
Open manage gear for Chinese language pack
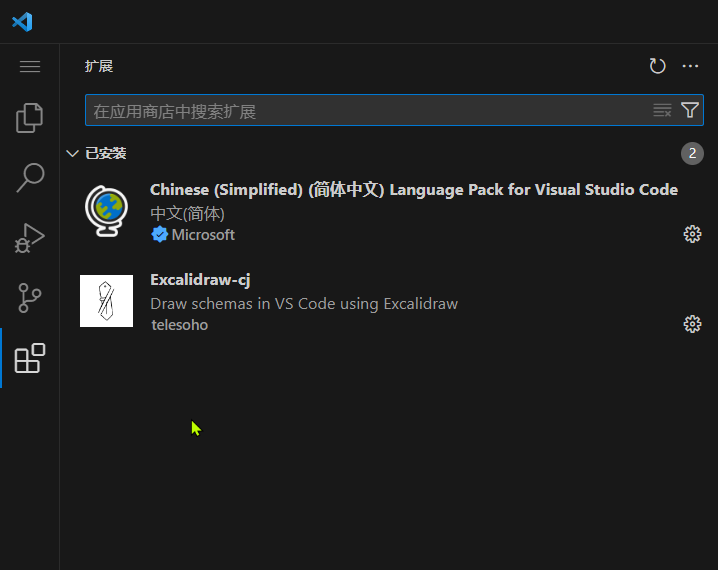[692, 234]
